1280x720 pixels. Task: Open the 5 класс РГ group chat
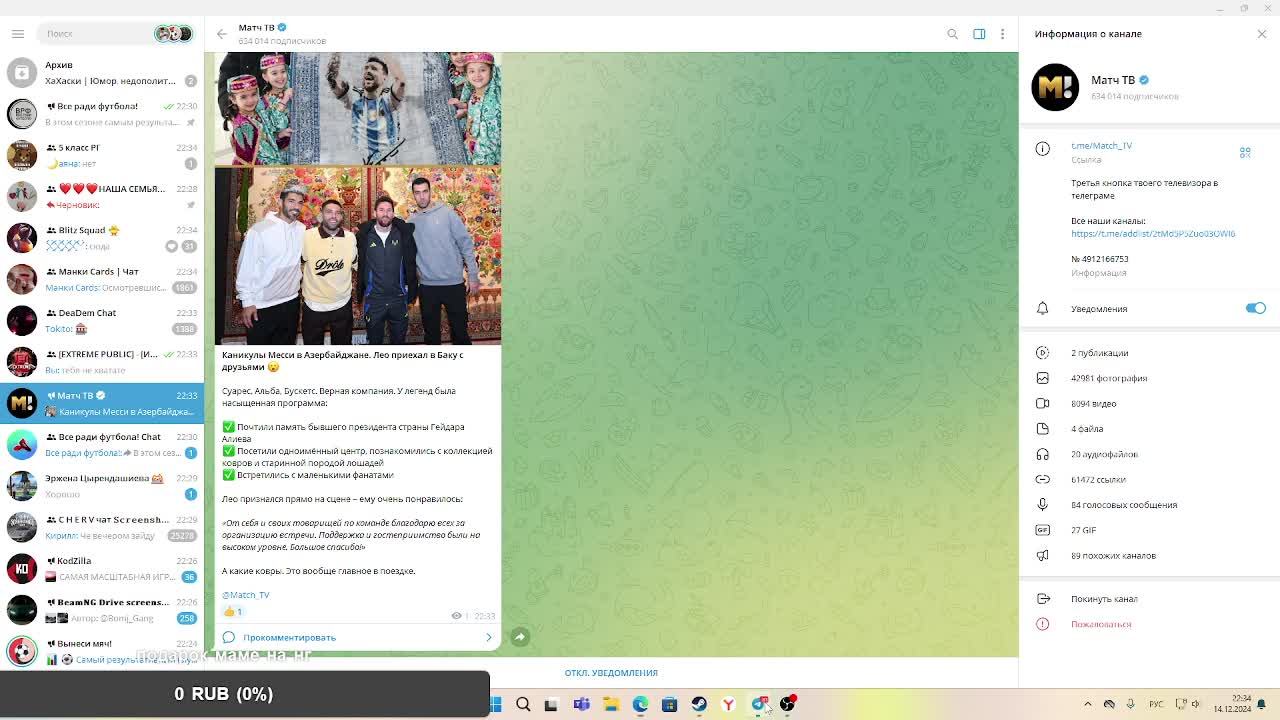coord(102,155)
